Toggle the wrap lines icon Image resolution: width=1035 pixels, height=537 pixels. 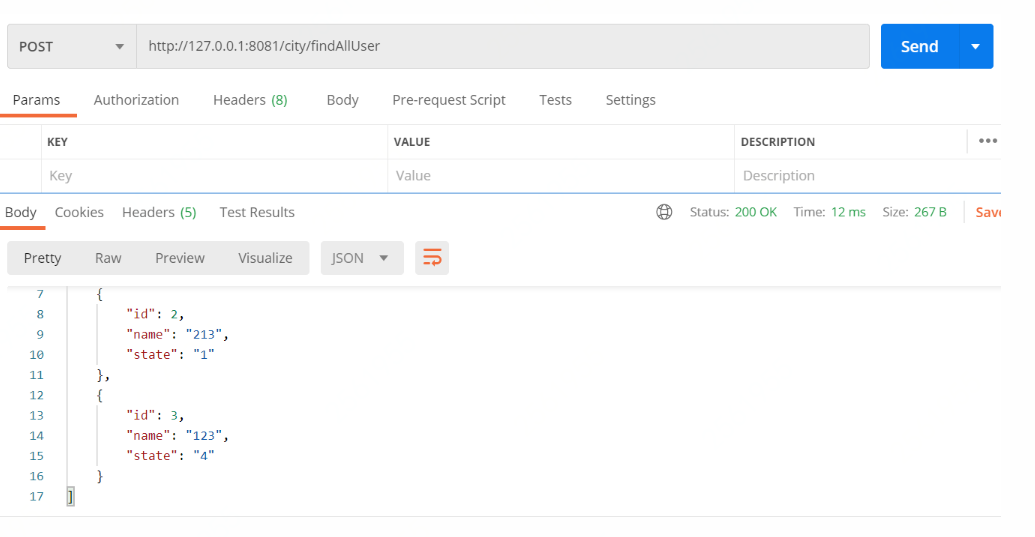432,258
